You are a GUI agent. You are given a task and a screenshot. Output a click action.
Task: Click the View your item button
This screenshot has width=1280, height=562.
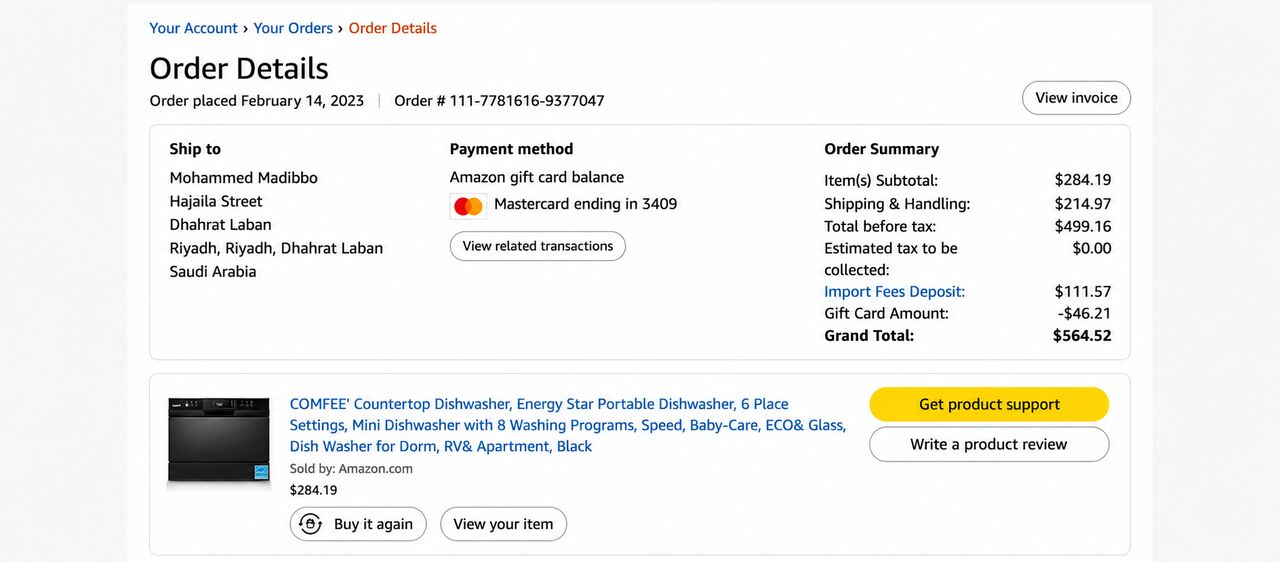point(503,524)
